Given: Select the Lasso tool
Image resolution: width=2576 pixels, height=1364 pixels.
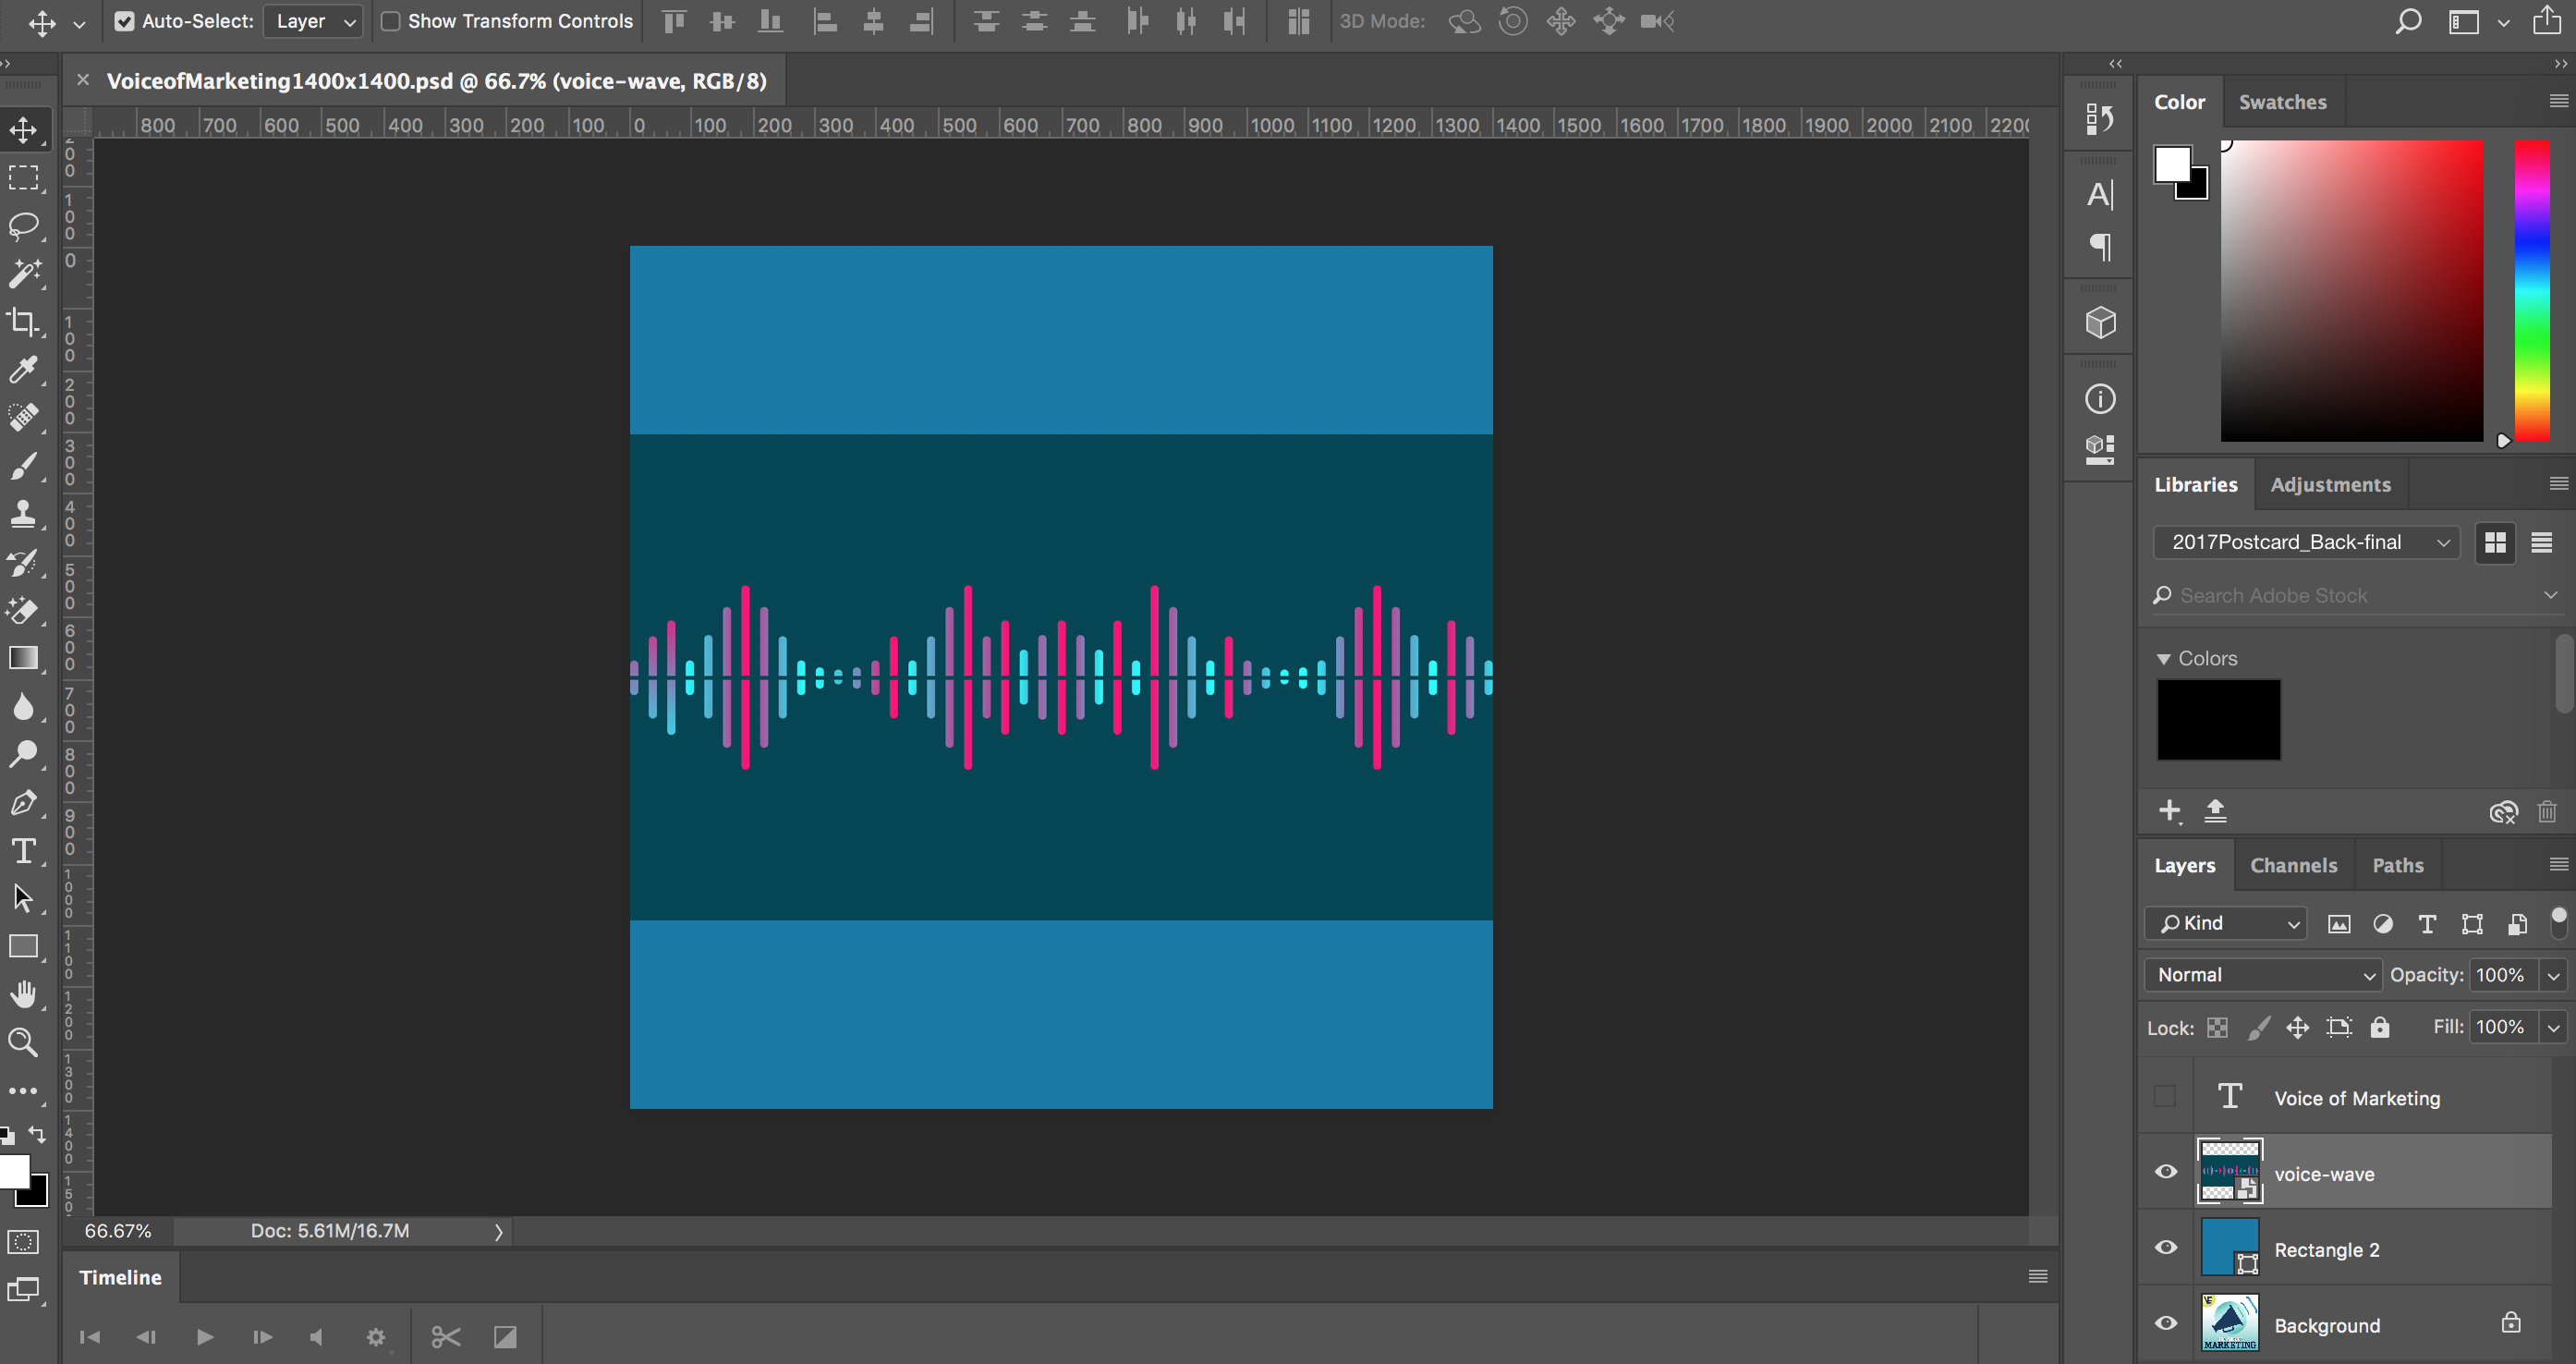Looking at the screenshot, I should [23, 225].
